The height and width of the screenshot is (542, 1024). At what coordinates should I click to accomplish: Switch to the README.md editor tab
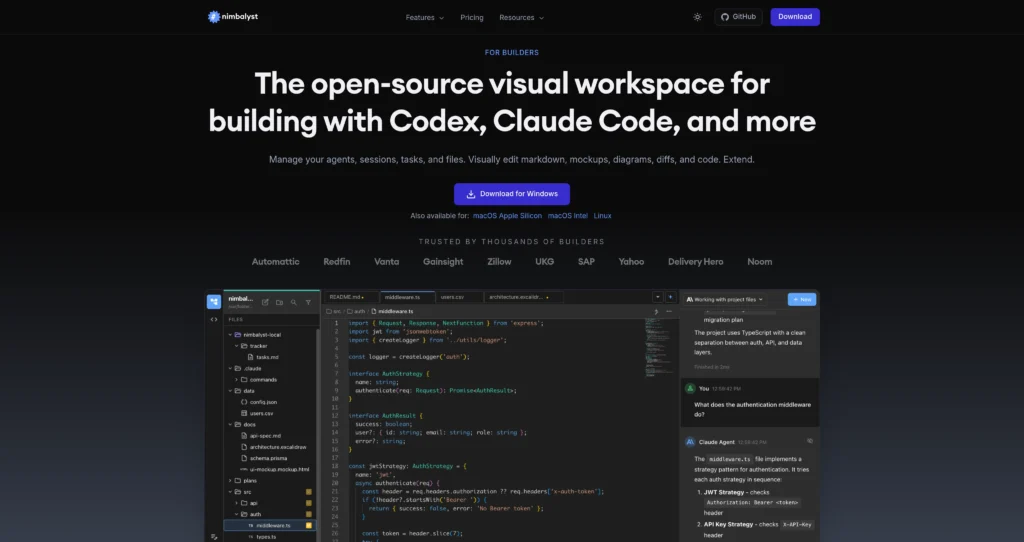point(351,297)
